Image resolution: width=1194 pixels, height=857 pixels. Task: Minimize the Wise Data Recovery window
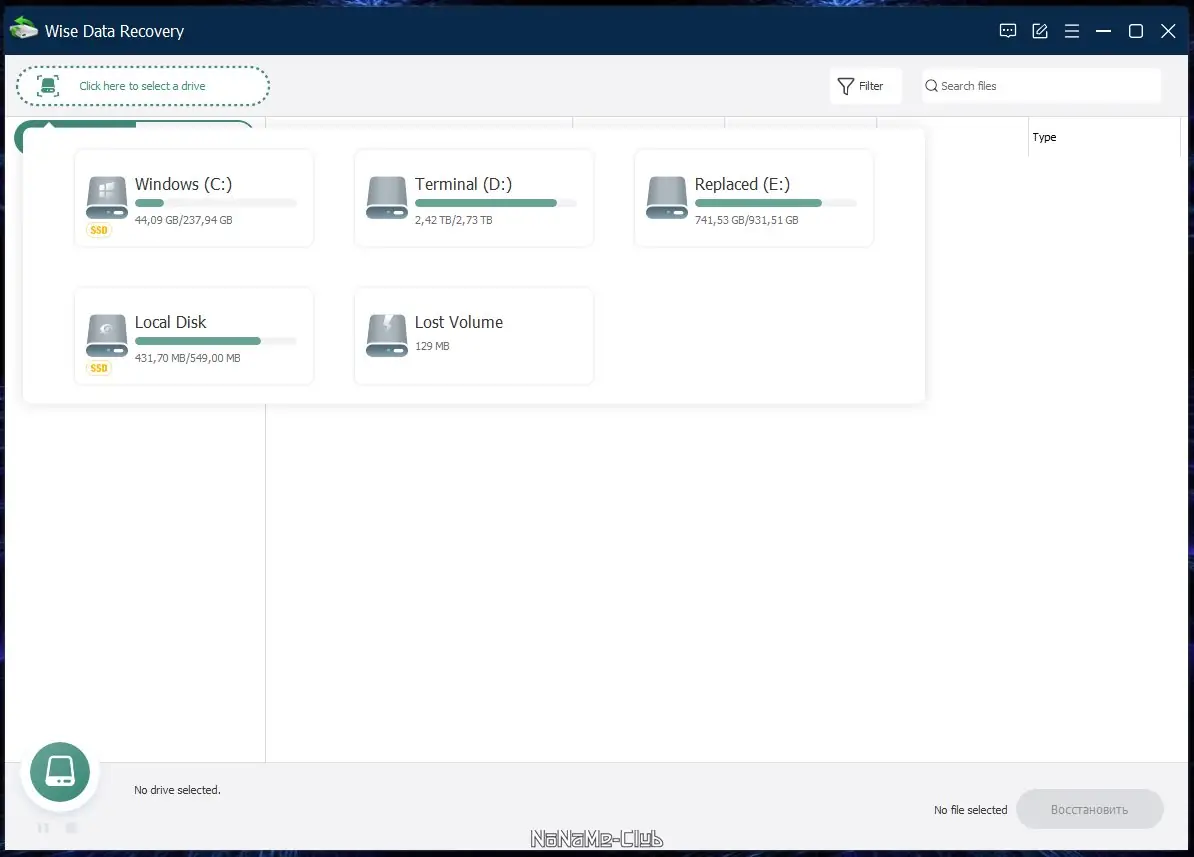coord(1103,30)
